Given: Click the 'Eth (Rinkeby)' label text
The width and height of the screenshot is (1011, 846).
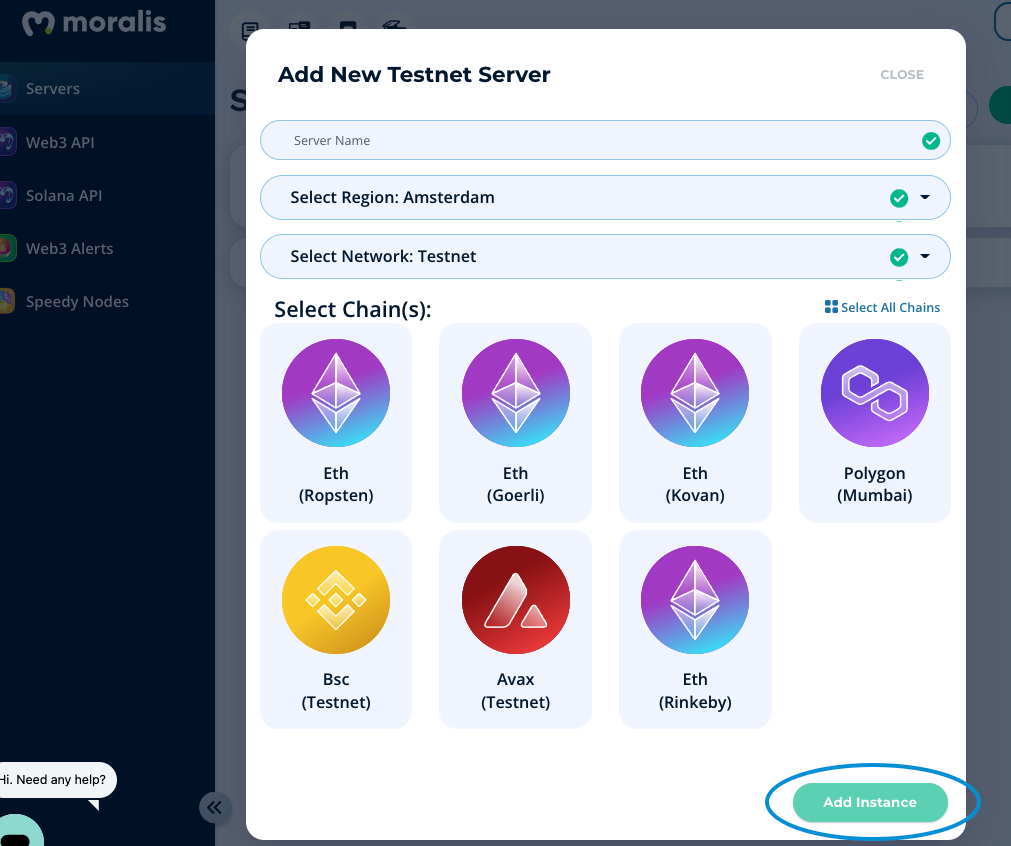Looking at the screenshot, I should 695,691.
